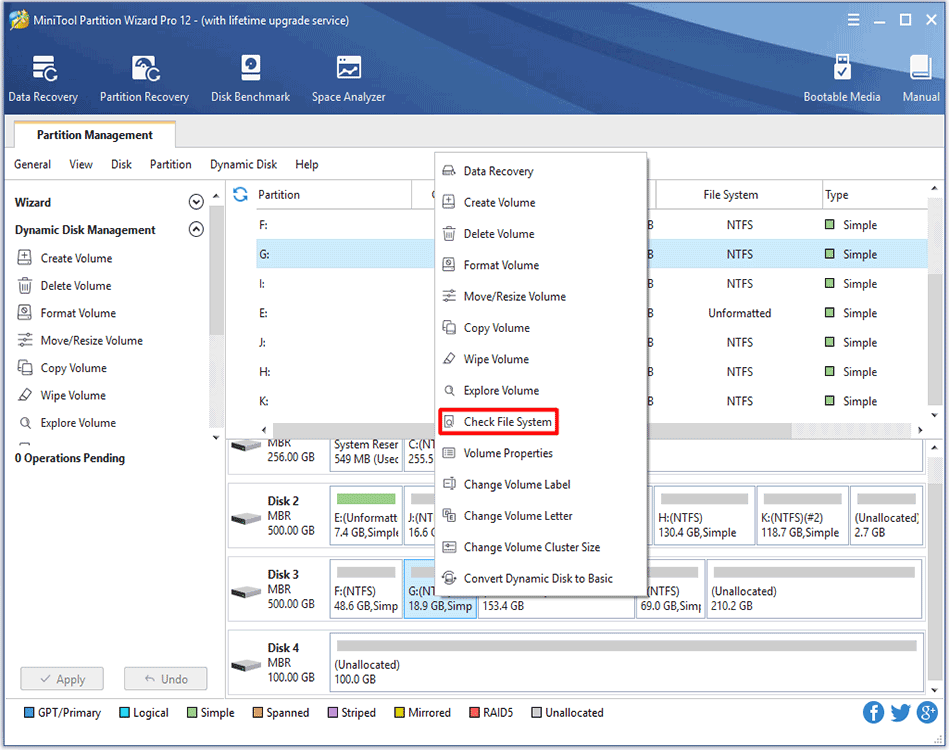Choose Check File System from the context menu
This screenshot has height=750, width=950.
point(498,422)
